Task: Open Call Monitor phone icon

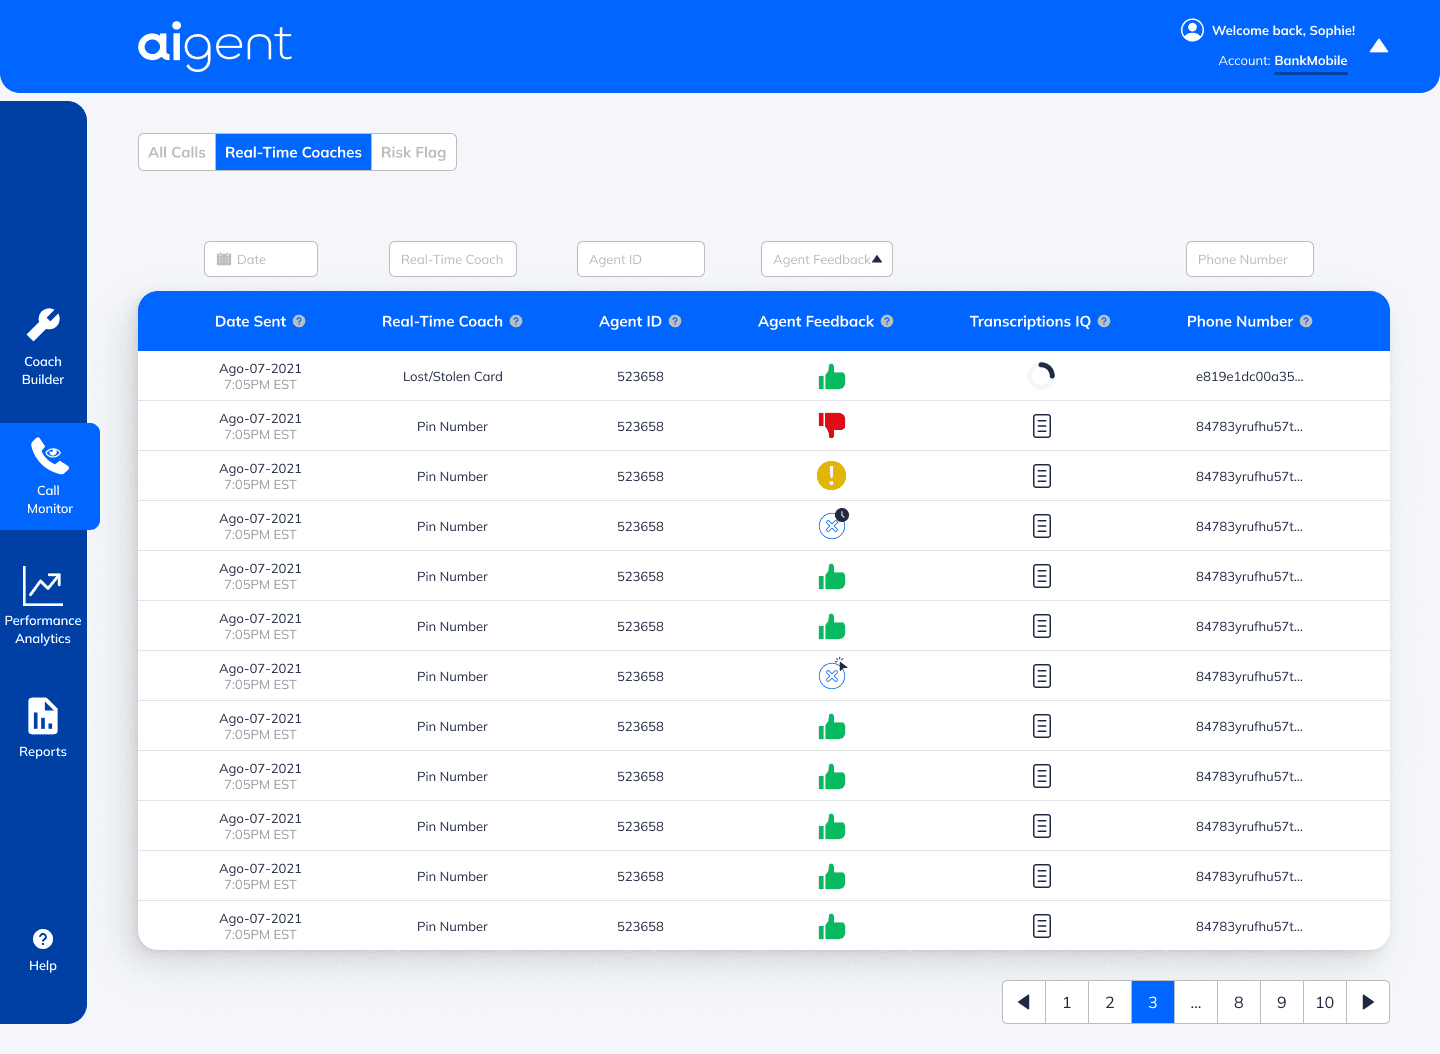Action: tap(49, 455)
